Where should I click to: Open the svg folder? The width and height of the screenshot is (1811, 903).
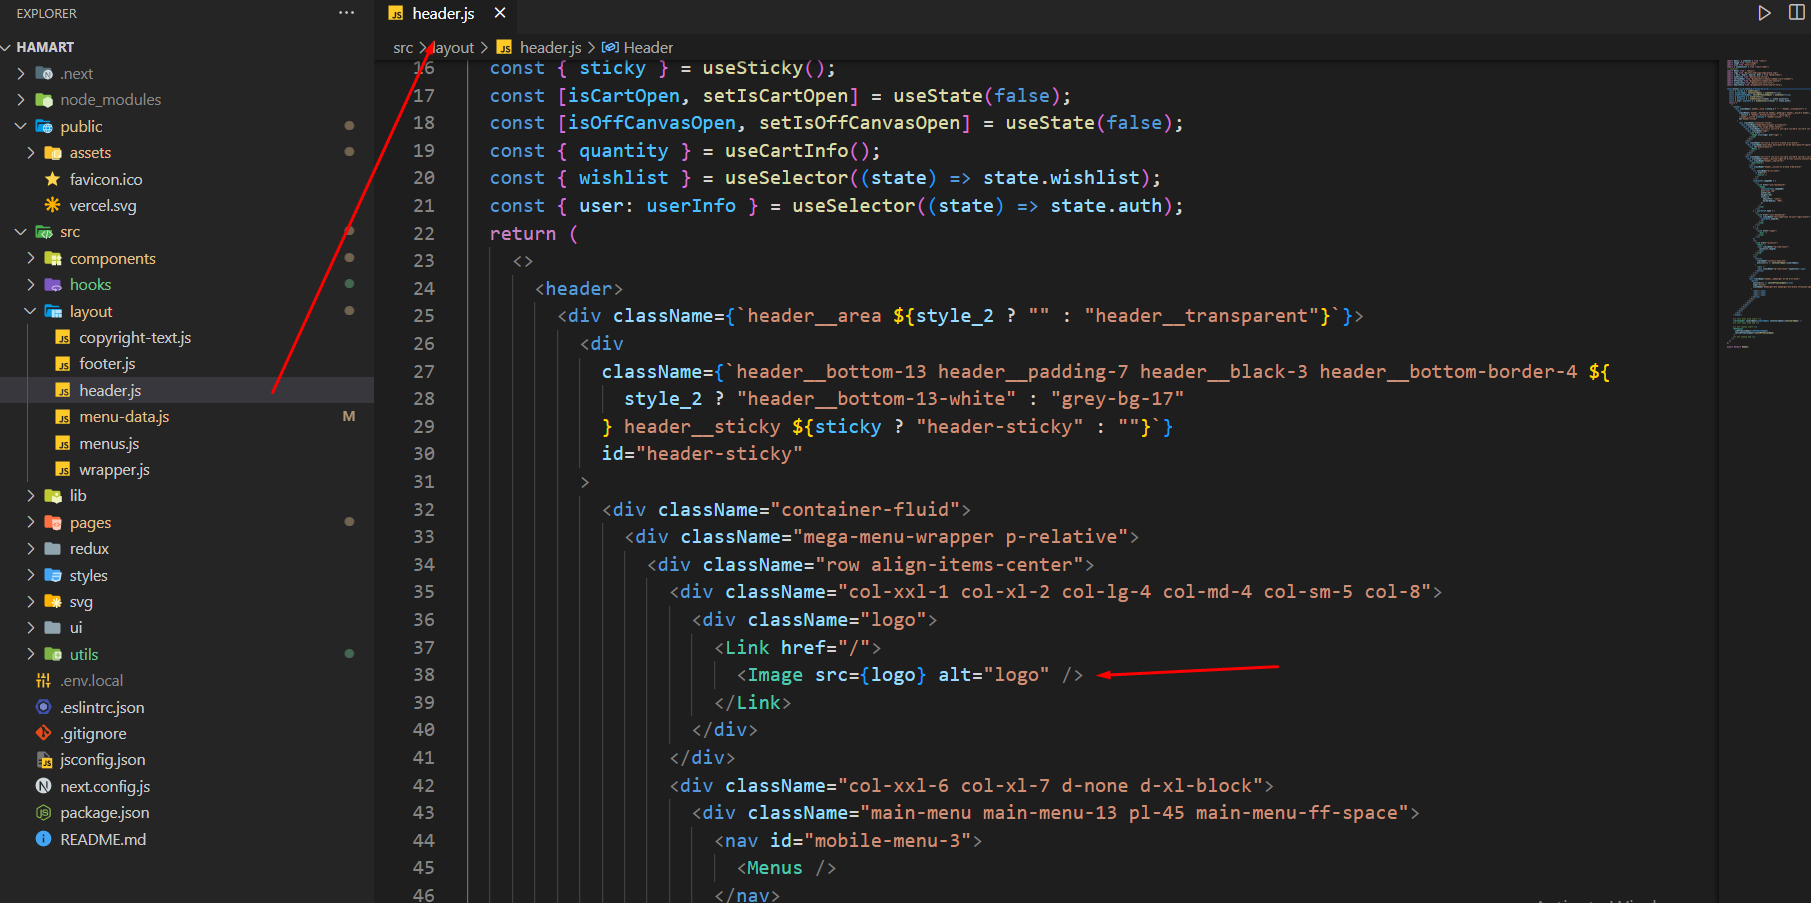point(81,602)
